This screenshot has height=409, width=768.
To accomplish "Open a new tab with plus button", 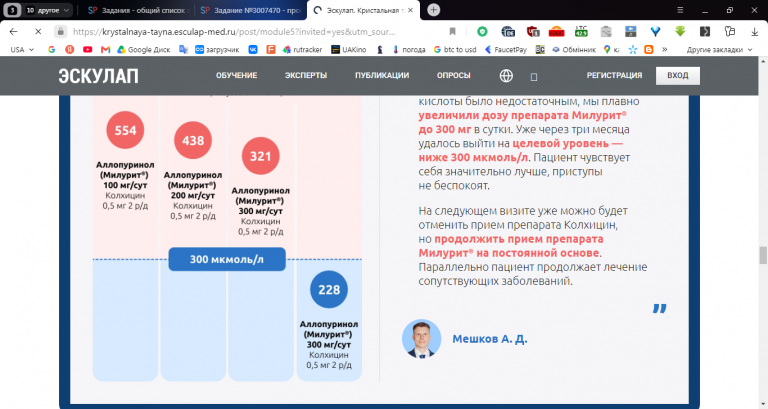I will tap(433, 10).
